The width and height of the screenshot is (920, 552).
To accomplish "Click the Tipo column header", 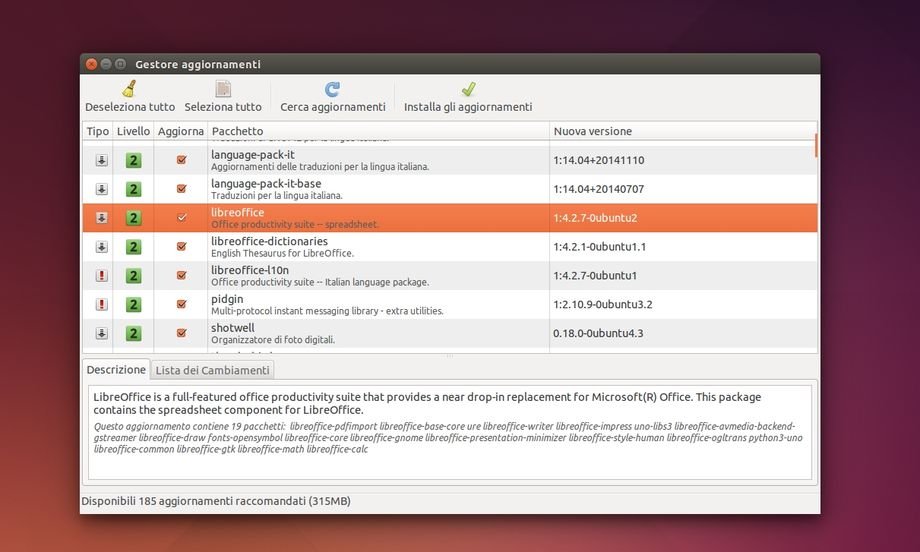I will click(x=97, y=131).
